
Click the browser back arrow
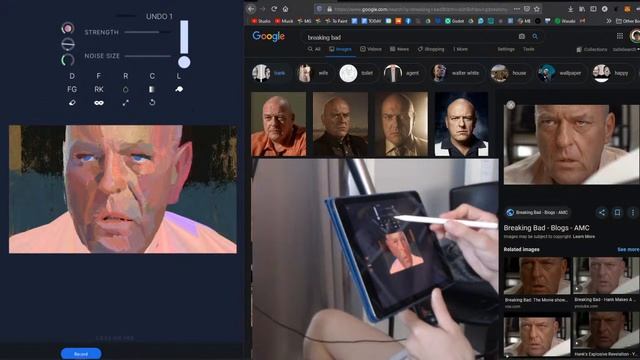[251, 9]
